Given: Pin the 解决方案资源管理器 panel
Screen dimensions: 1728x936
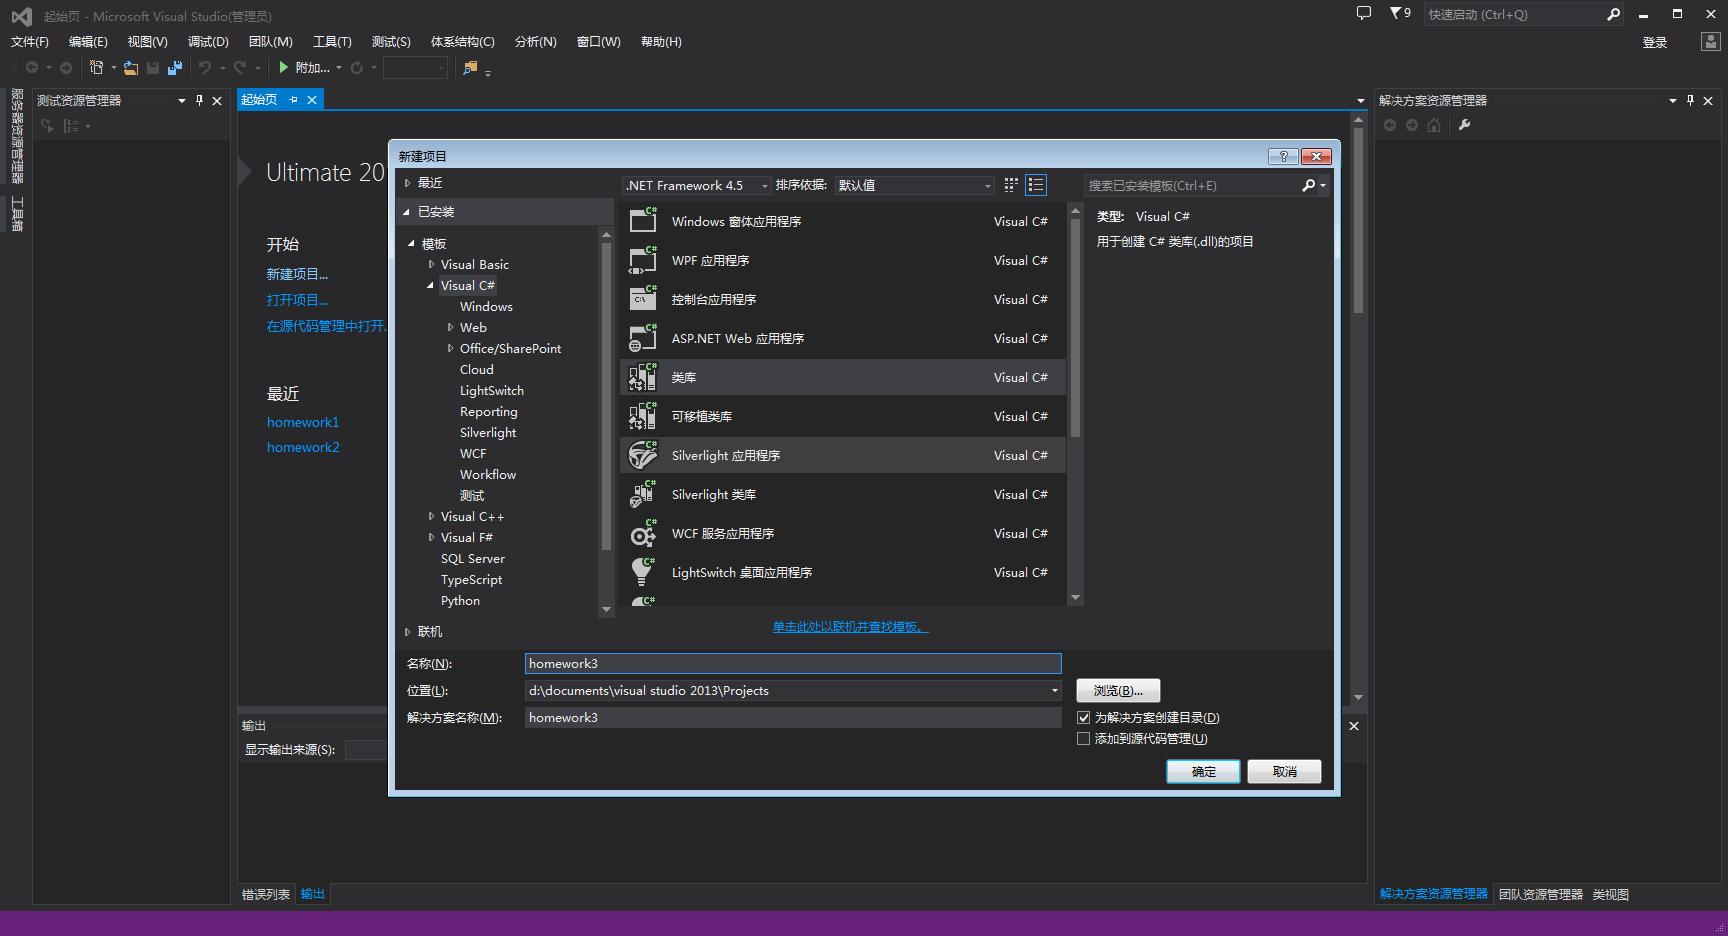Looking at the screenshot, I should point(1690,100).
